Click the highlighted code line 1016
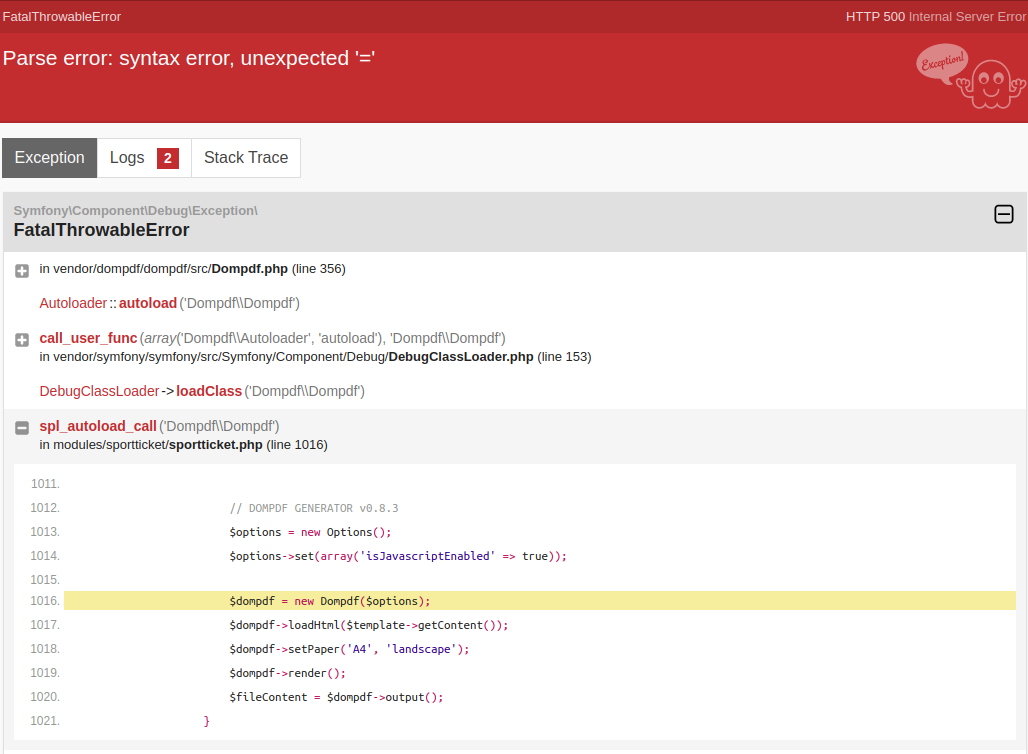The image size is (1028, 754). tap(540, 601)
